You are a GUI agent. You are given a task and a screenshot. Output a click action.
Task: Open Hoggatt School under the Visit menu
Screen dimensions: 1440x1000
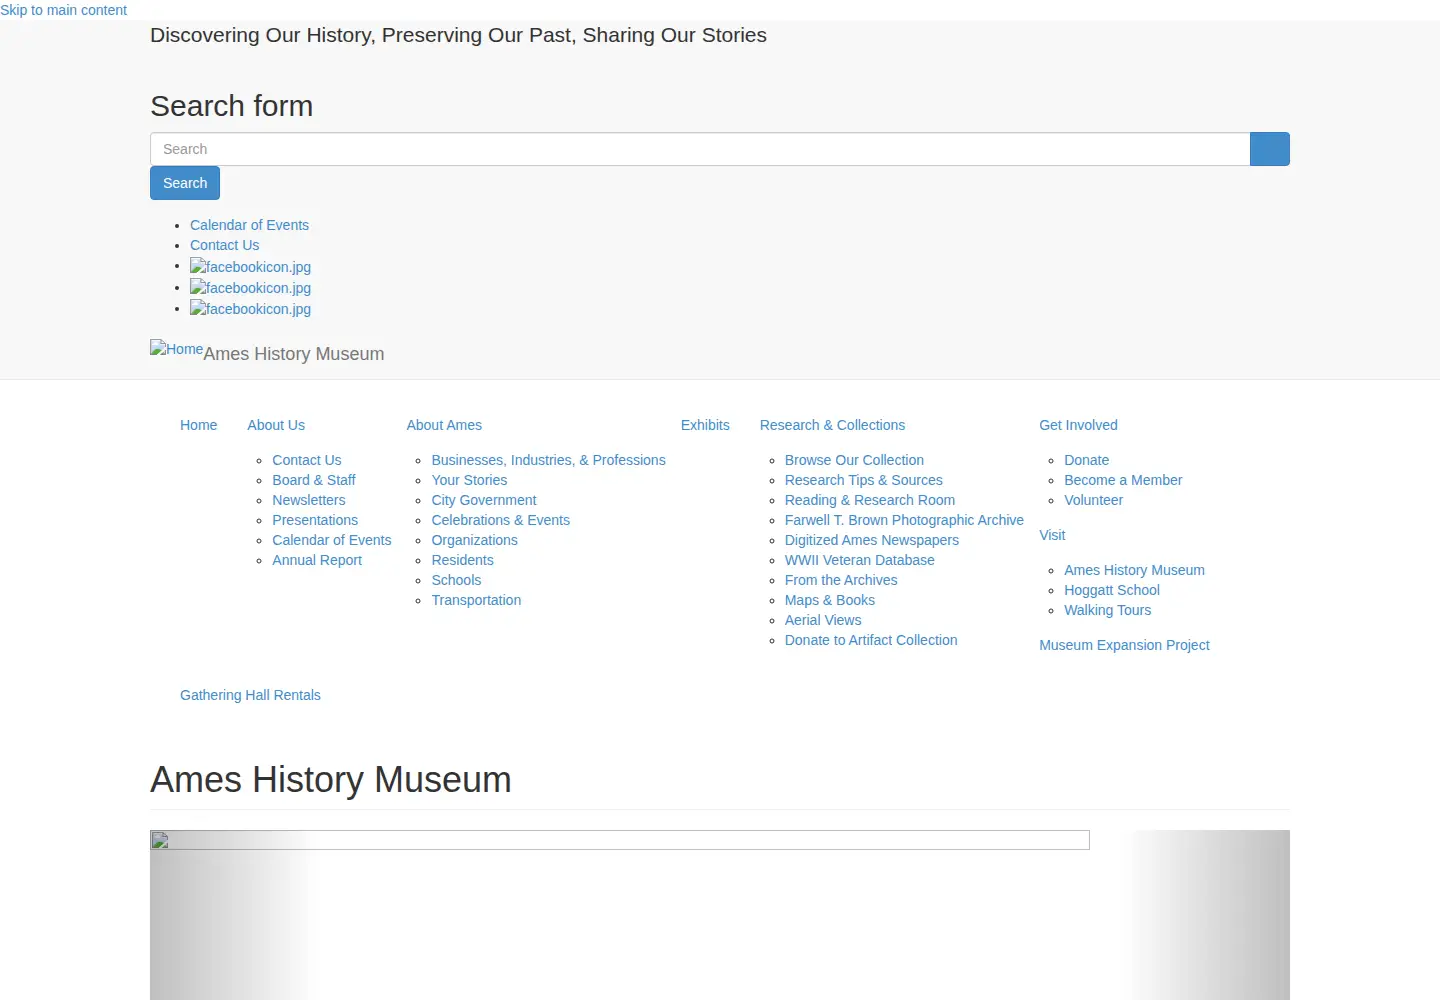point(1112,590)
